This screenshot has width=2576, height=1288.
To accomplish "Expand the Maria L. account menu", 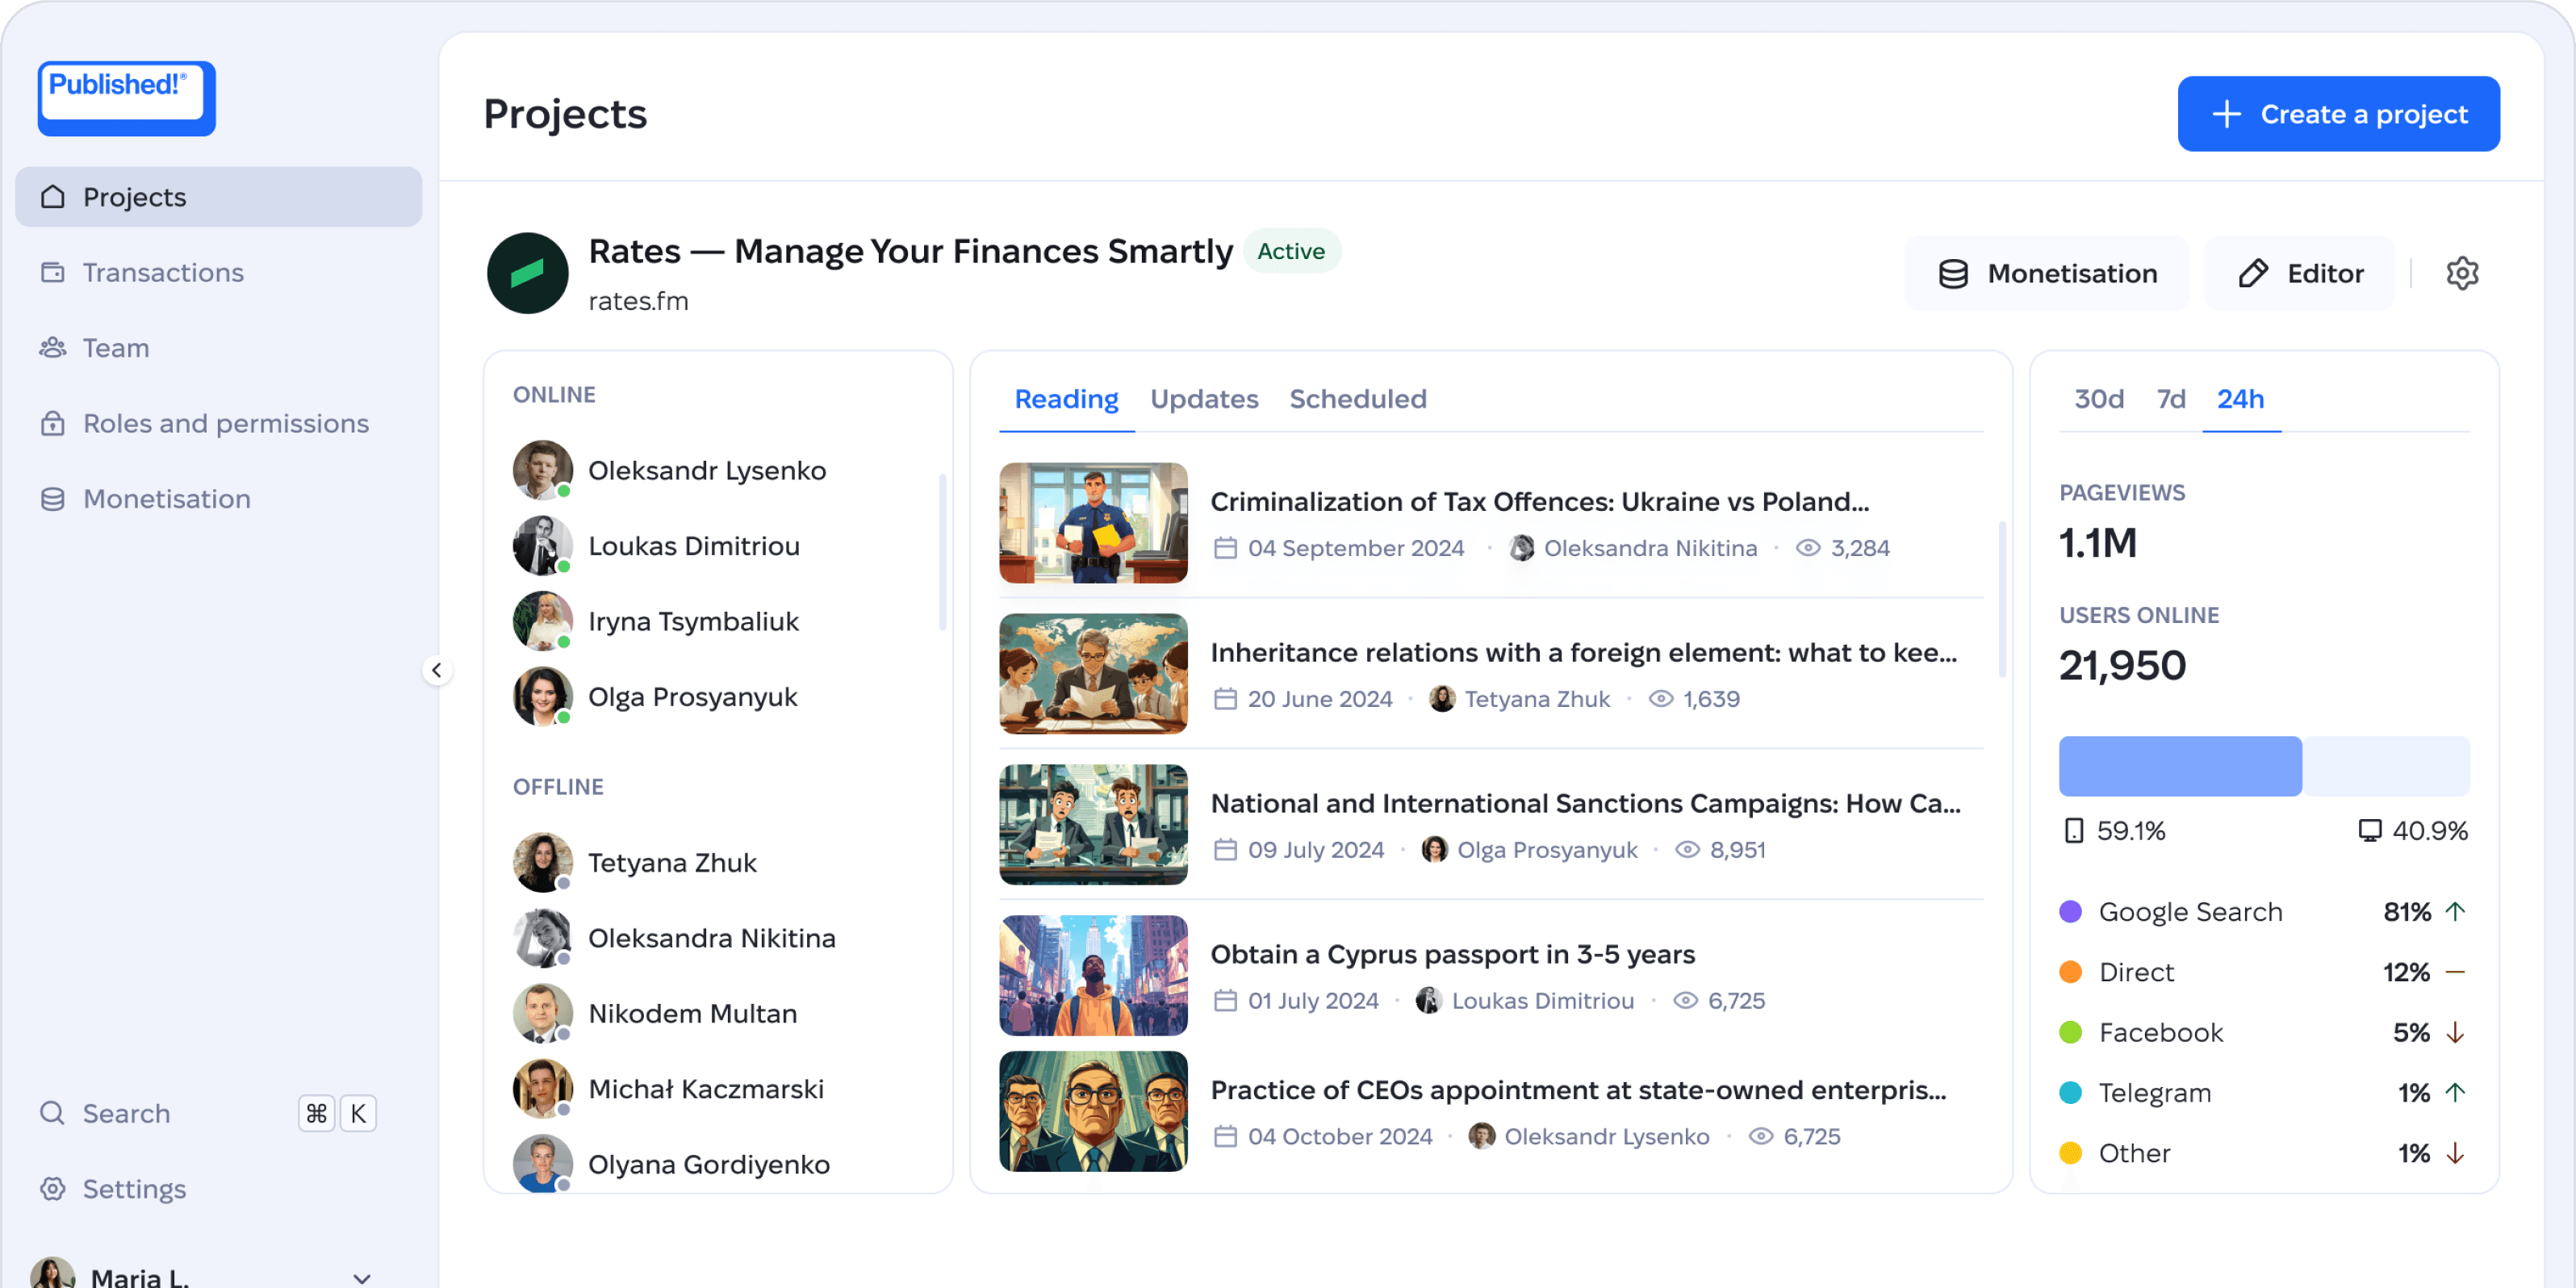I will (x=361, y=1276).
